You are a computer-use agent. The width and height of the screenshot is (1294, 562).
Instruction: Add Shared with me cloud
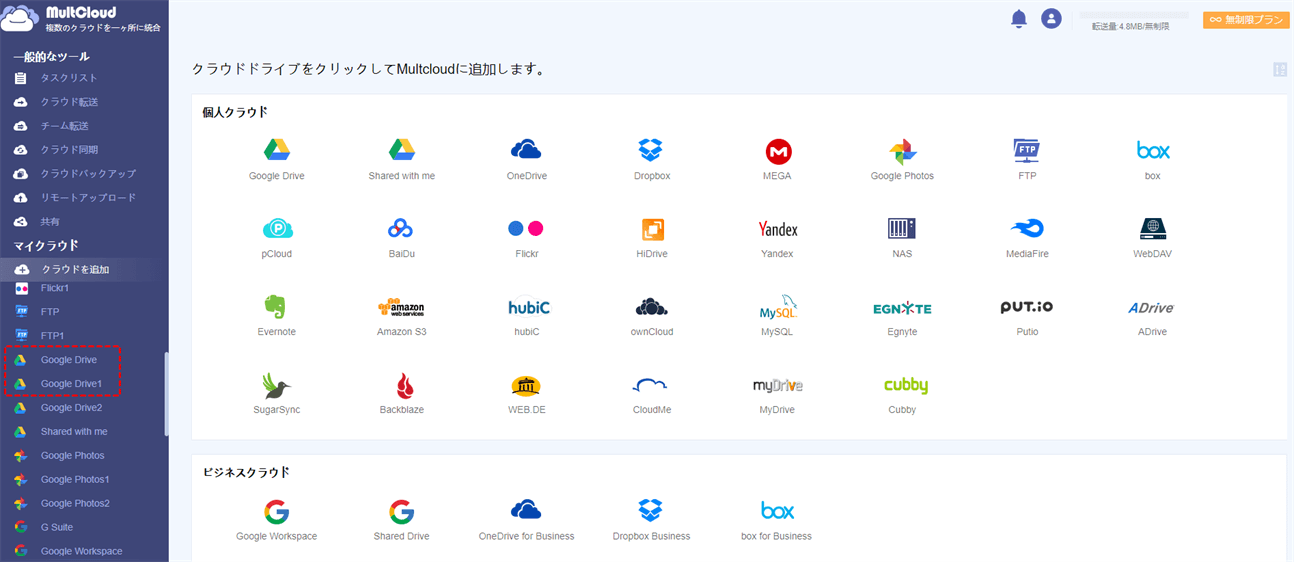pyautogui.click(x=402, y=160)
